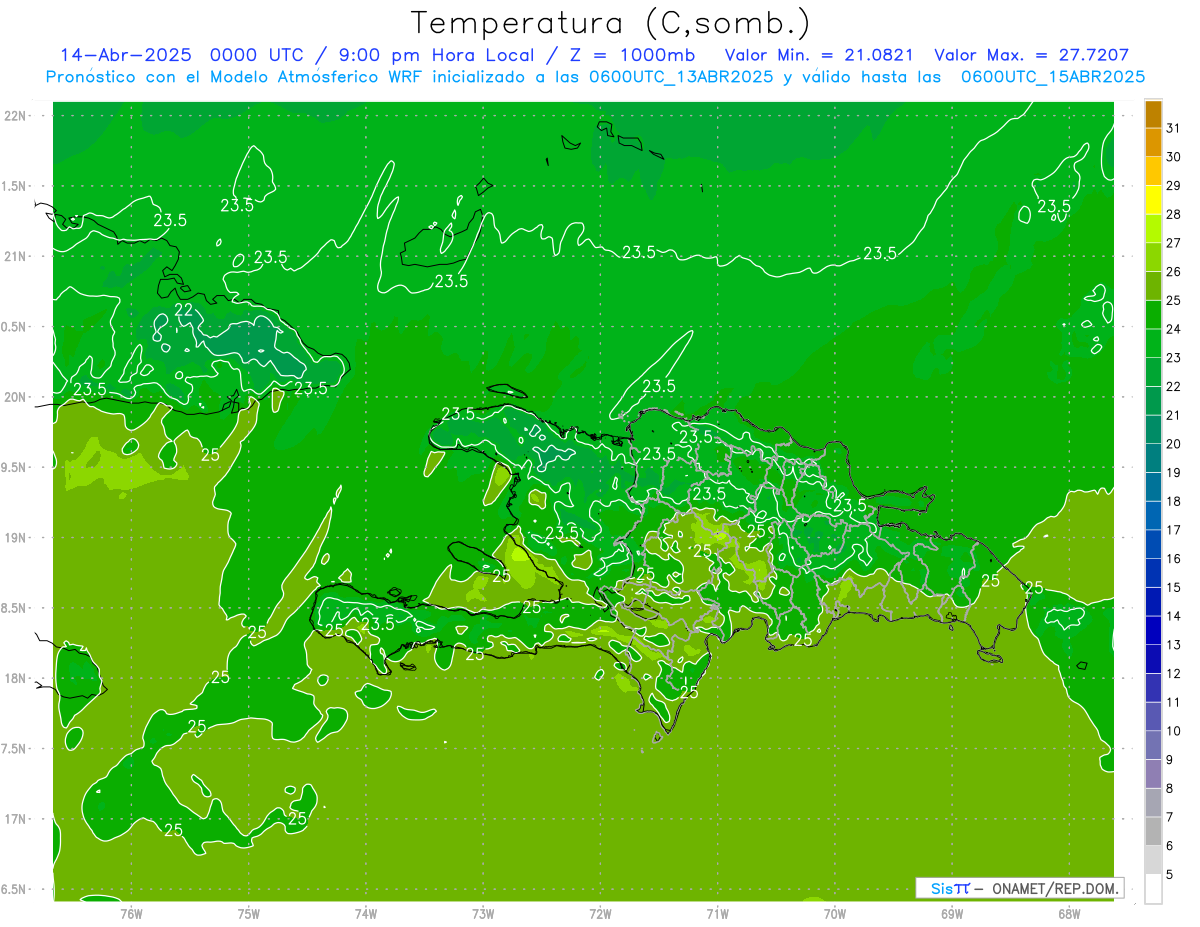Click the '76W' longitude axis label

coord(132,913)
